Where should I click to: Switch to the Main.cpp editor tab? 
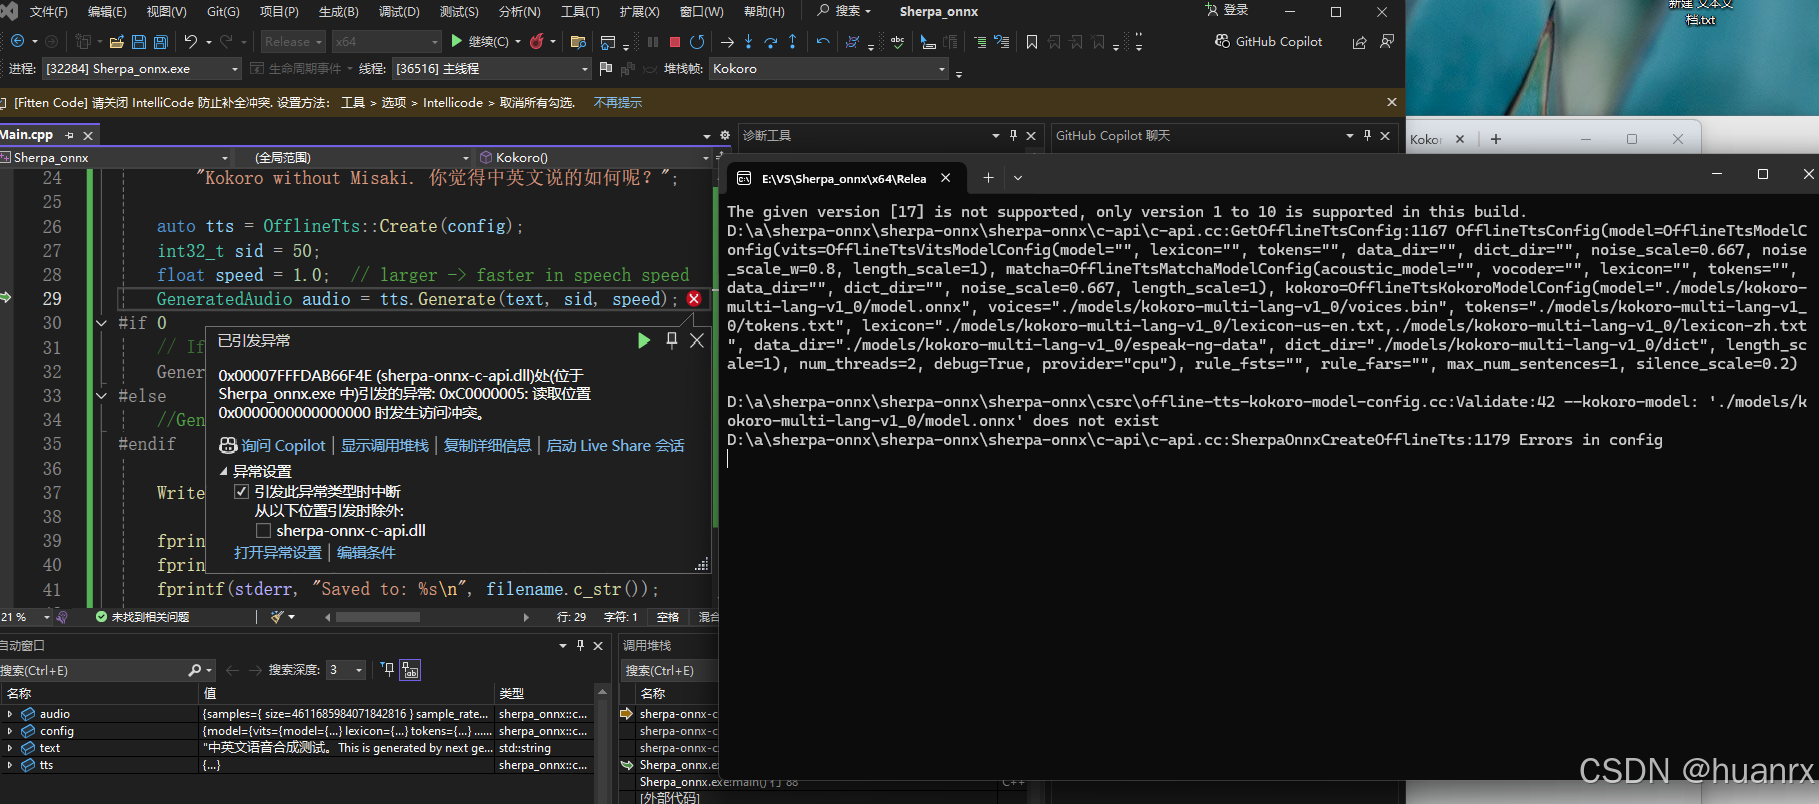point(28,135)
